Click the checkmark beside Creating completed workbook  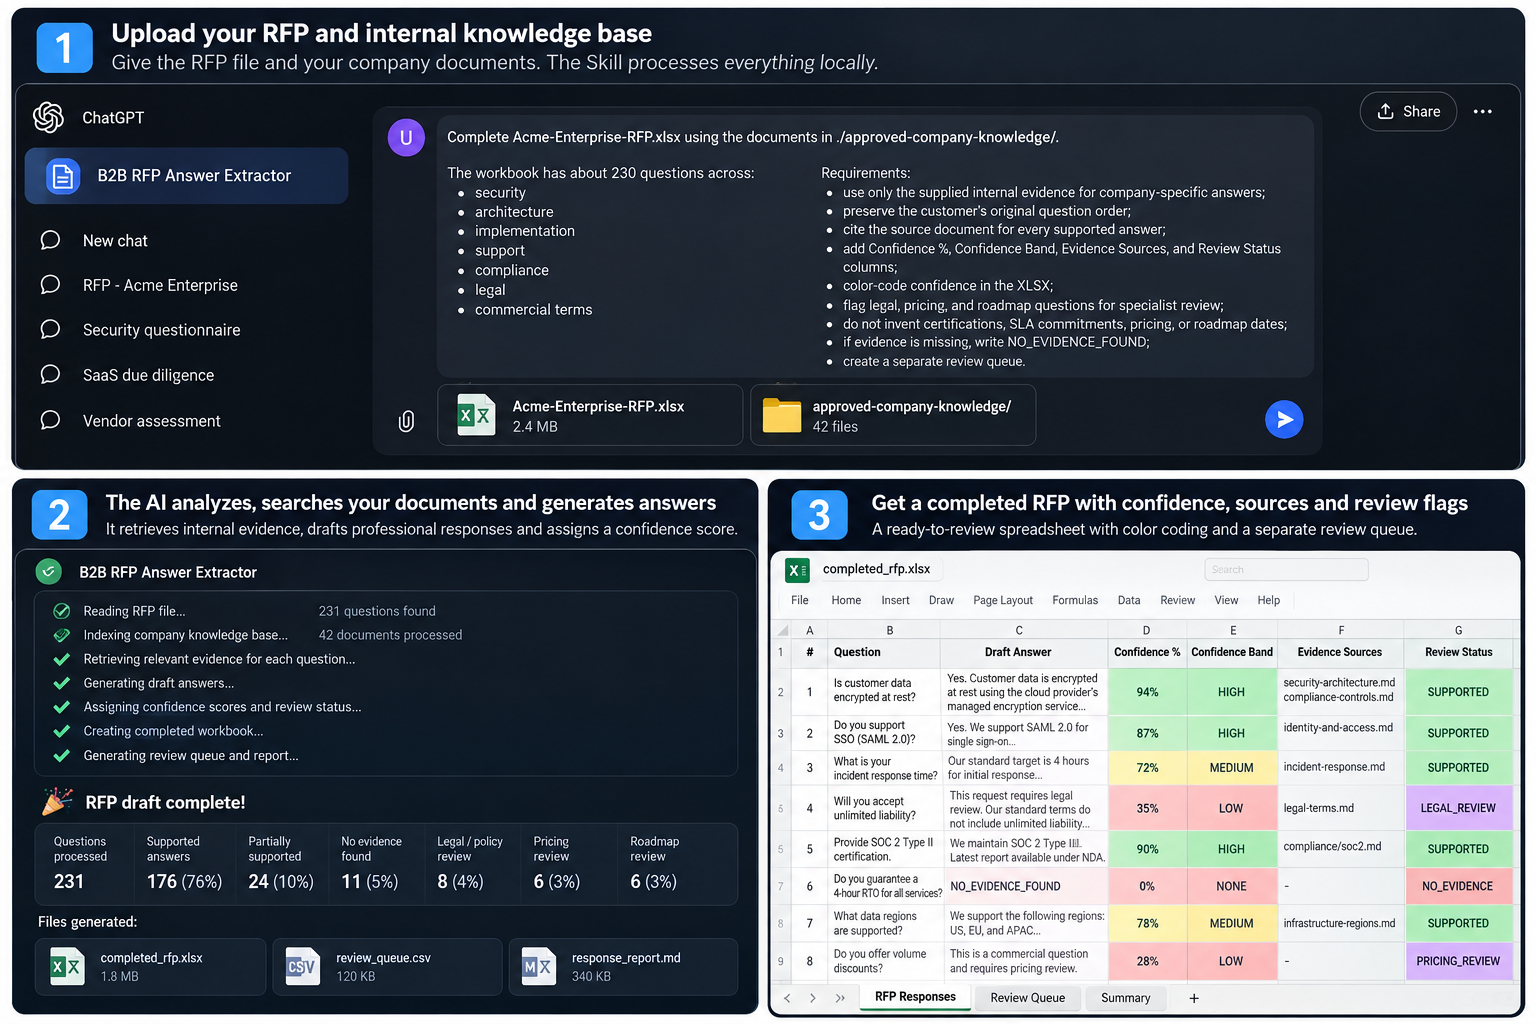pyautogui.click(x=62, y=731)
